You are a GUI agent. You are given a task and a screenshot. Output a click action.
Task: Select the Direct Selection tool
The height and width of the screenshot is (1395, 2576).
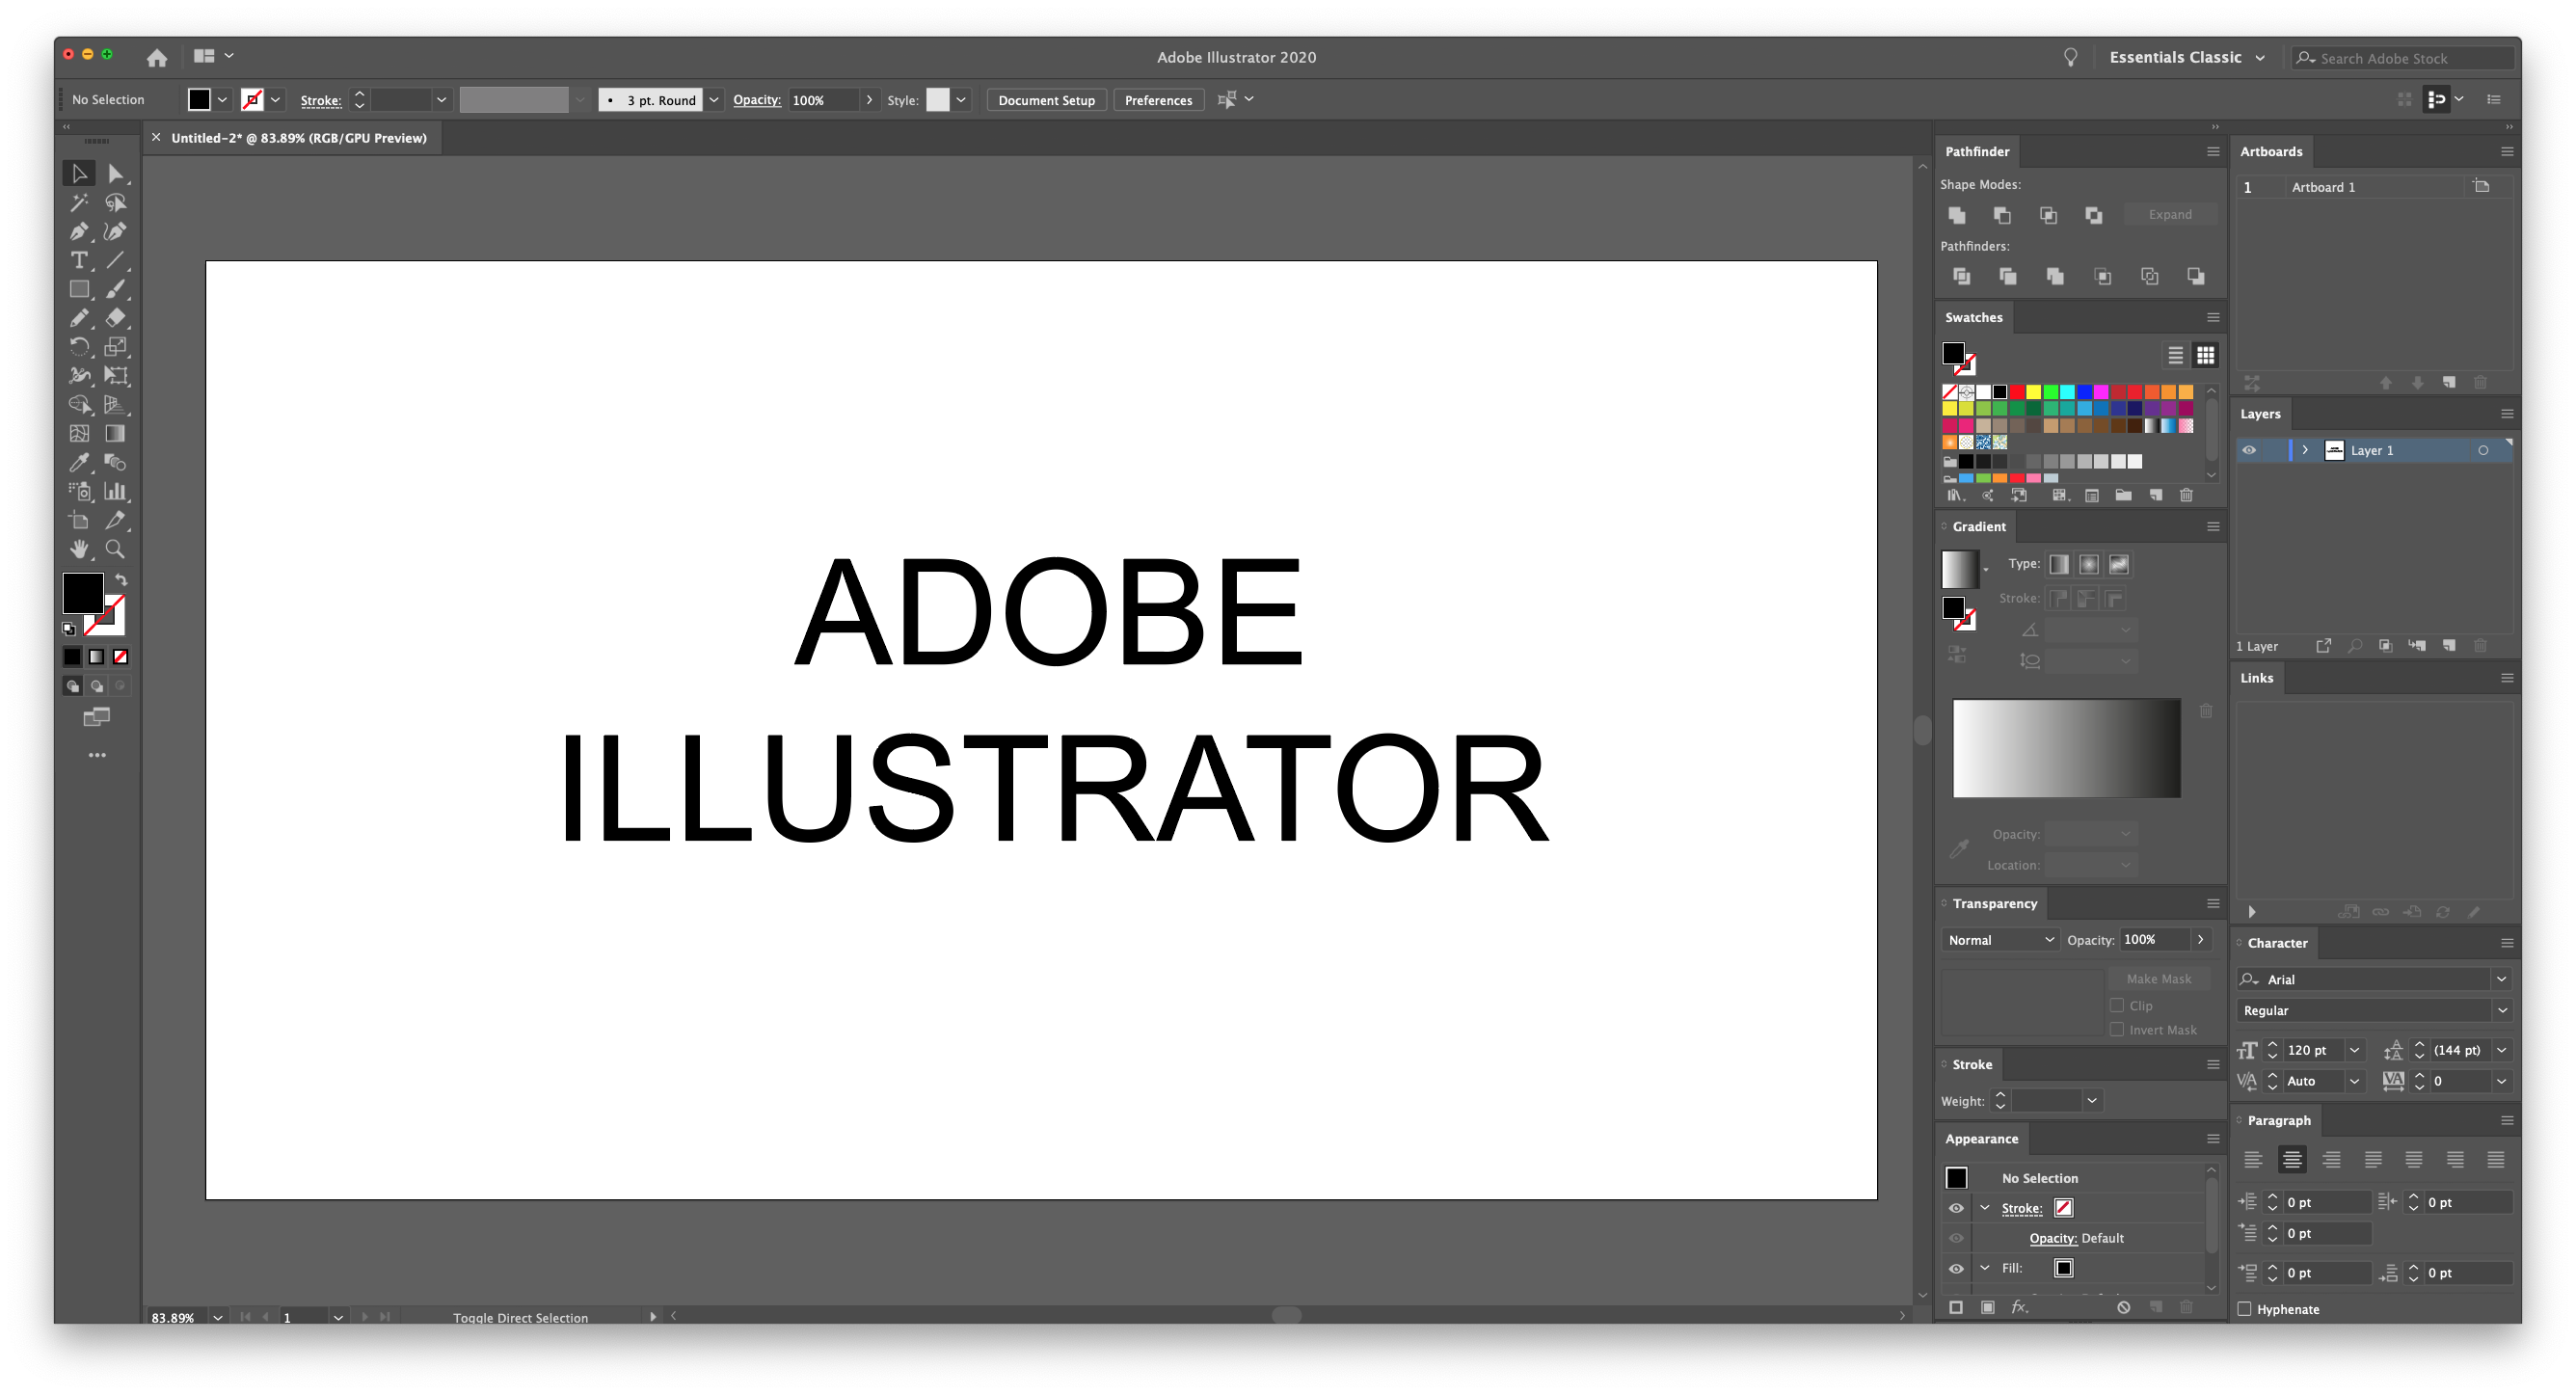(116, 174)
